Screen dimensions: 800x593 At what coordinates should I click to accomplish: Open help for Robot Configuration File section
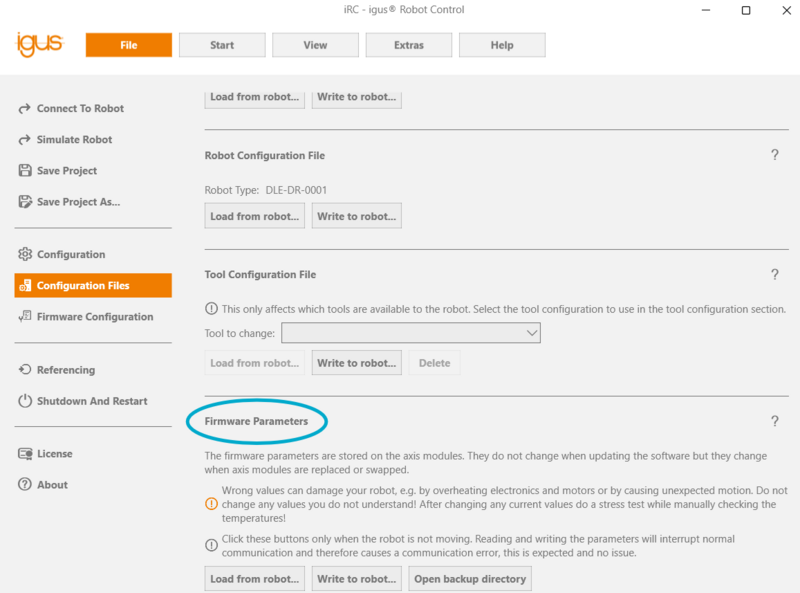click(774, 155)
